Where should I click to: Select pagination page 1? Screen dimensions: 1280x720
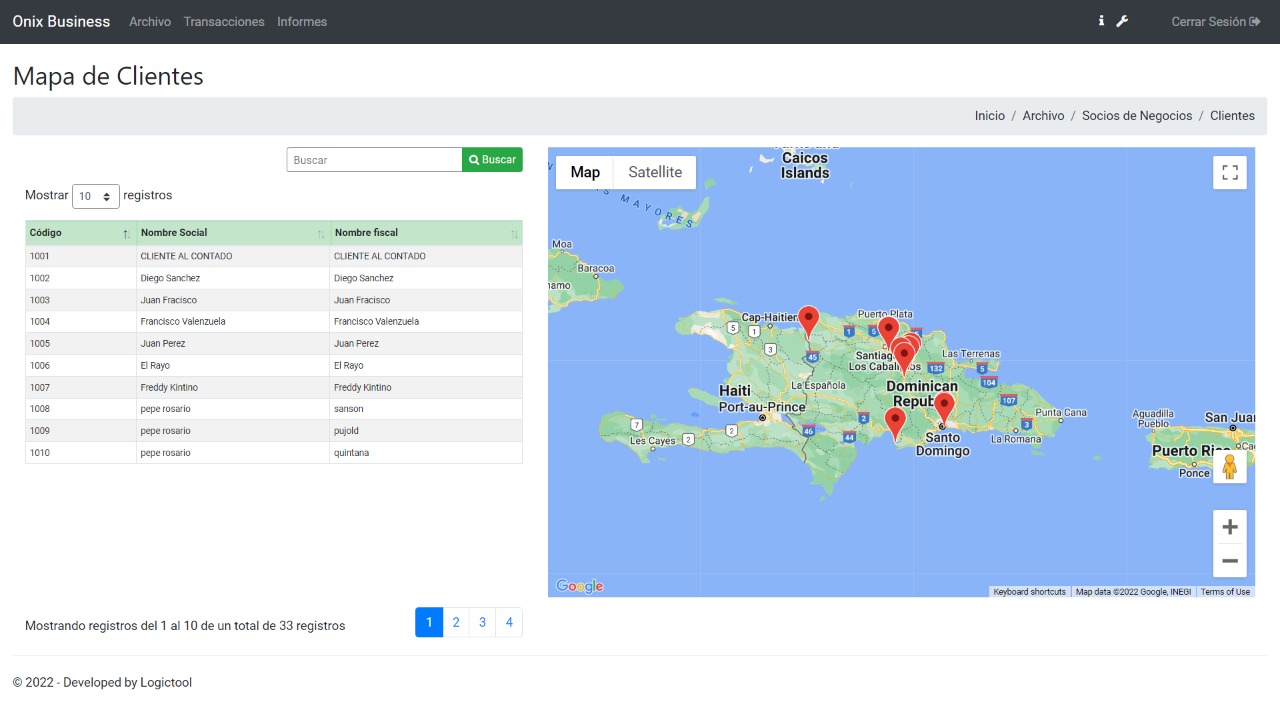point(429,622)
